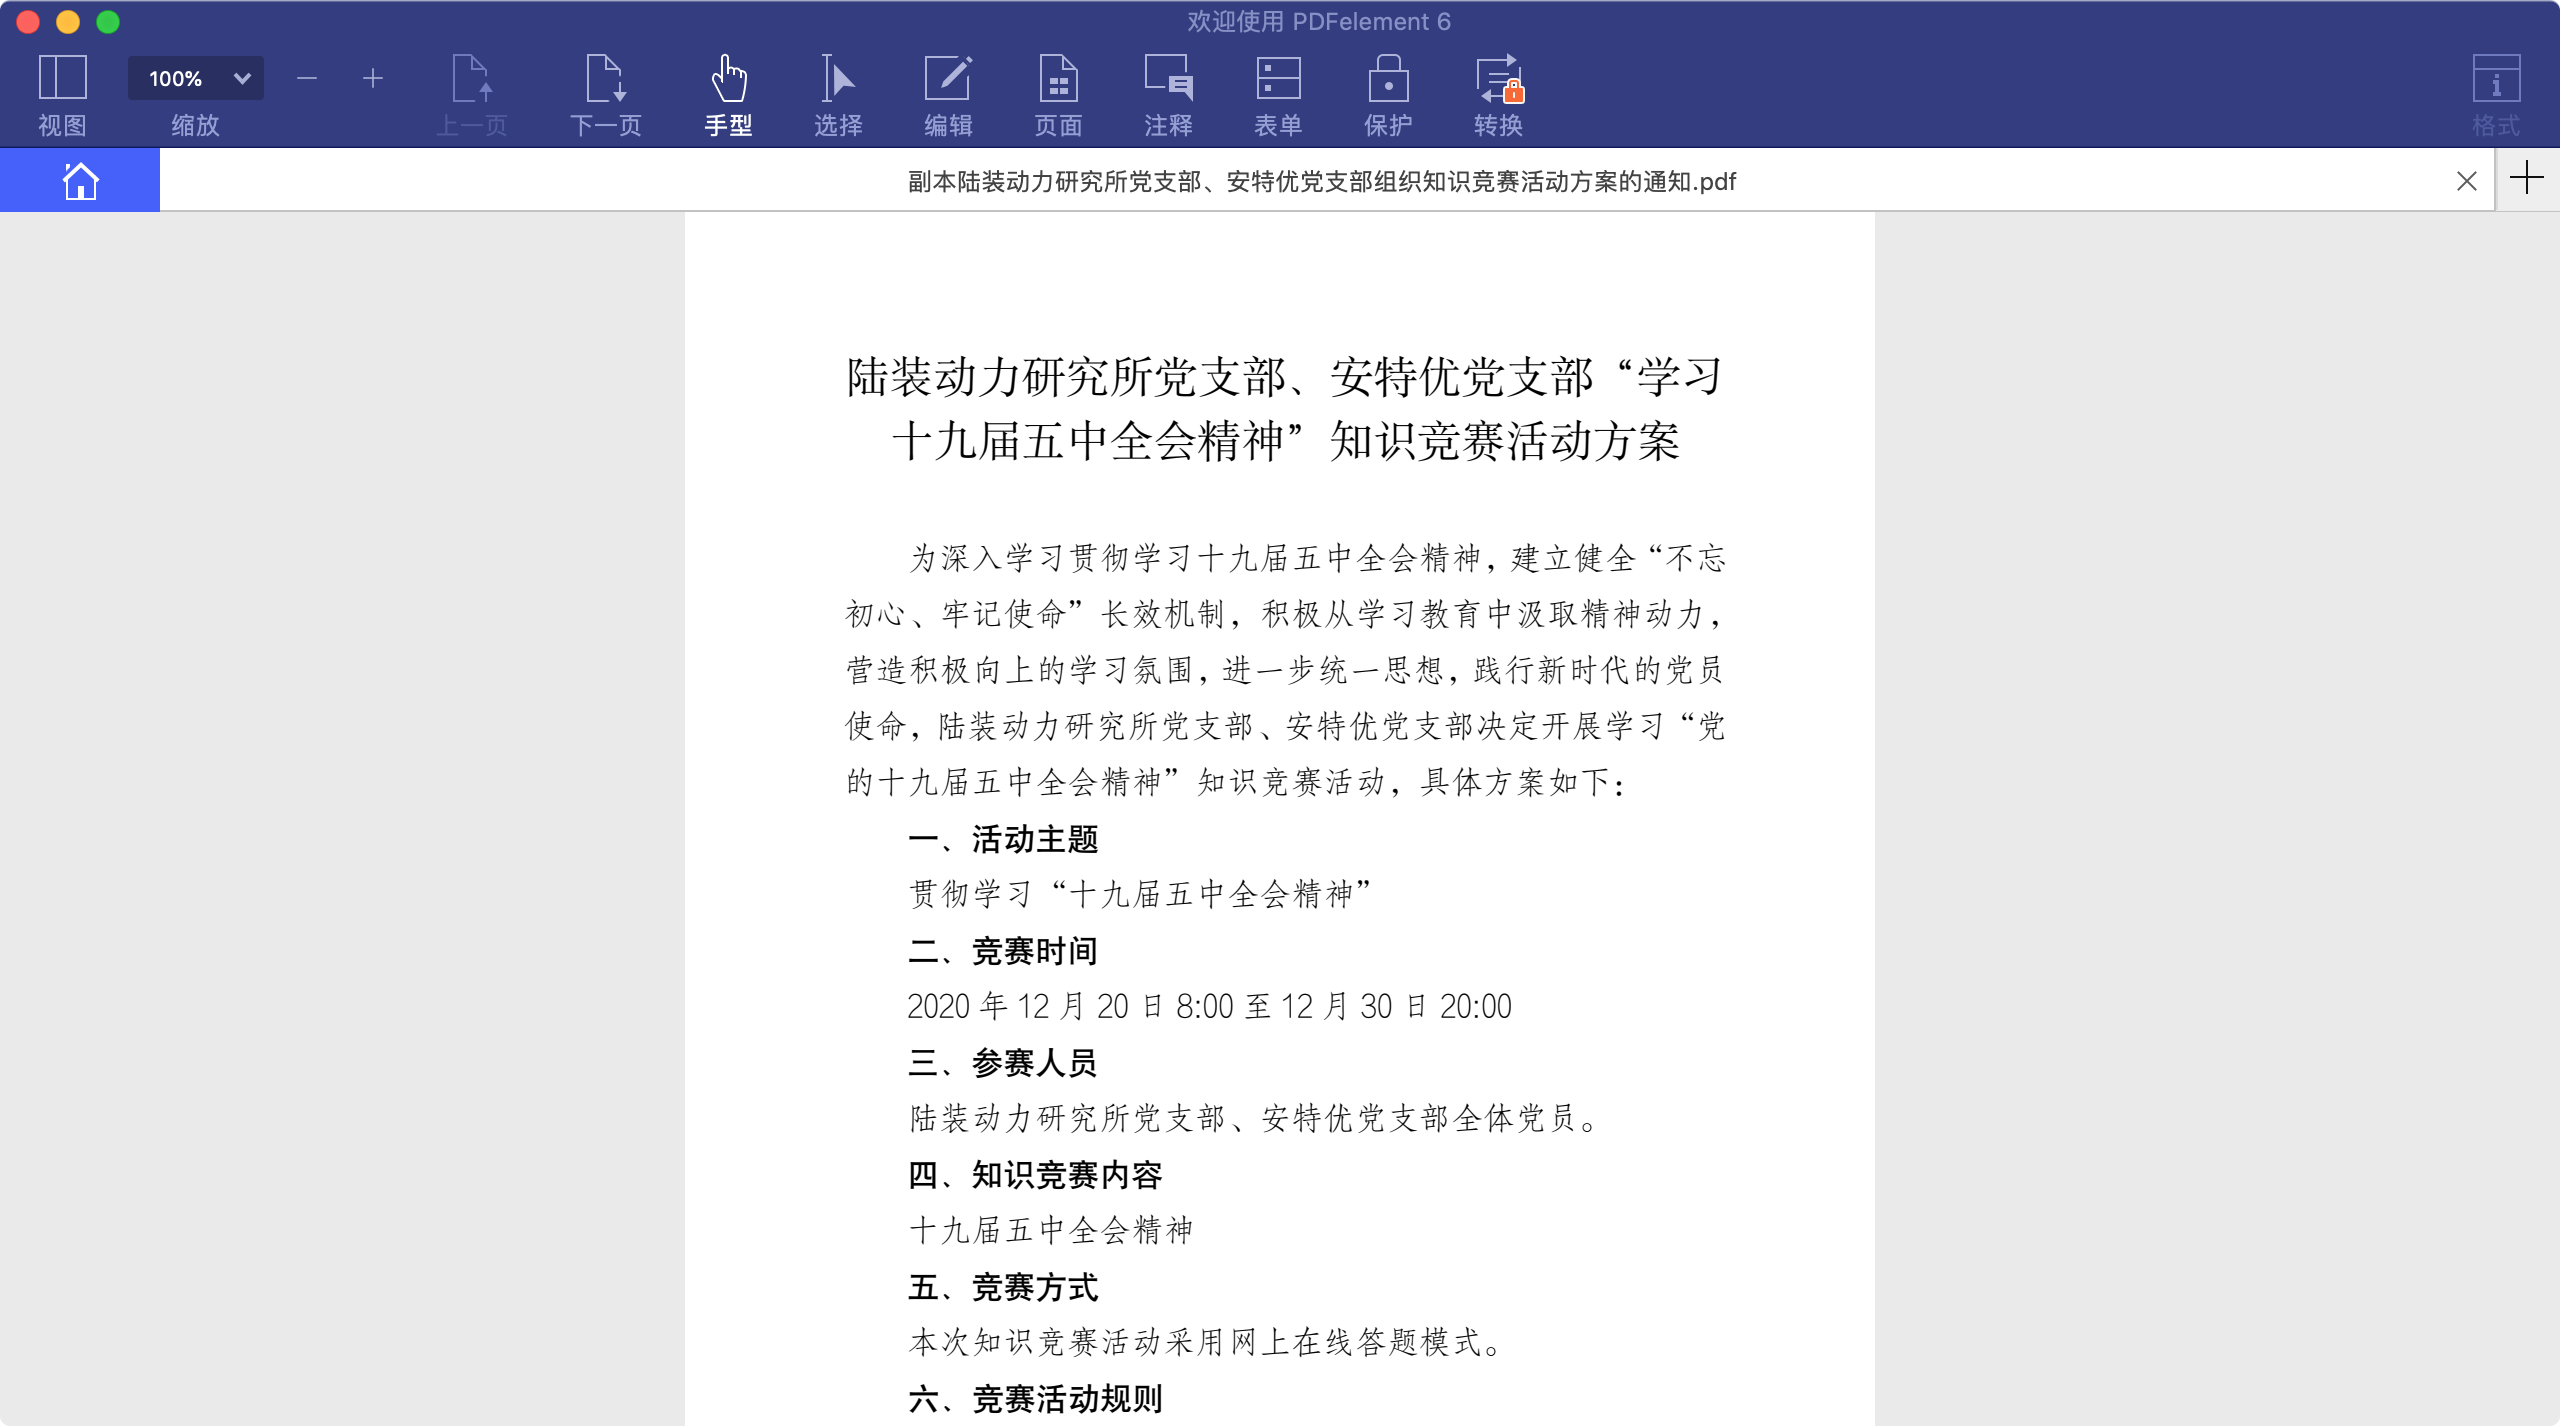Activate the Hand tool
Screen dimensions: 2560x1426
point(728,95)
